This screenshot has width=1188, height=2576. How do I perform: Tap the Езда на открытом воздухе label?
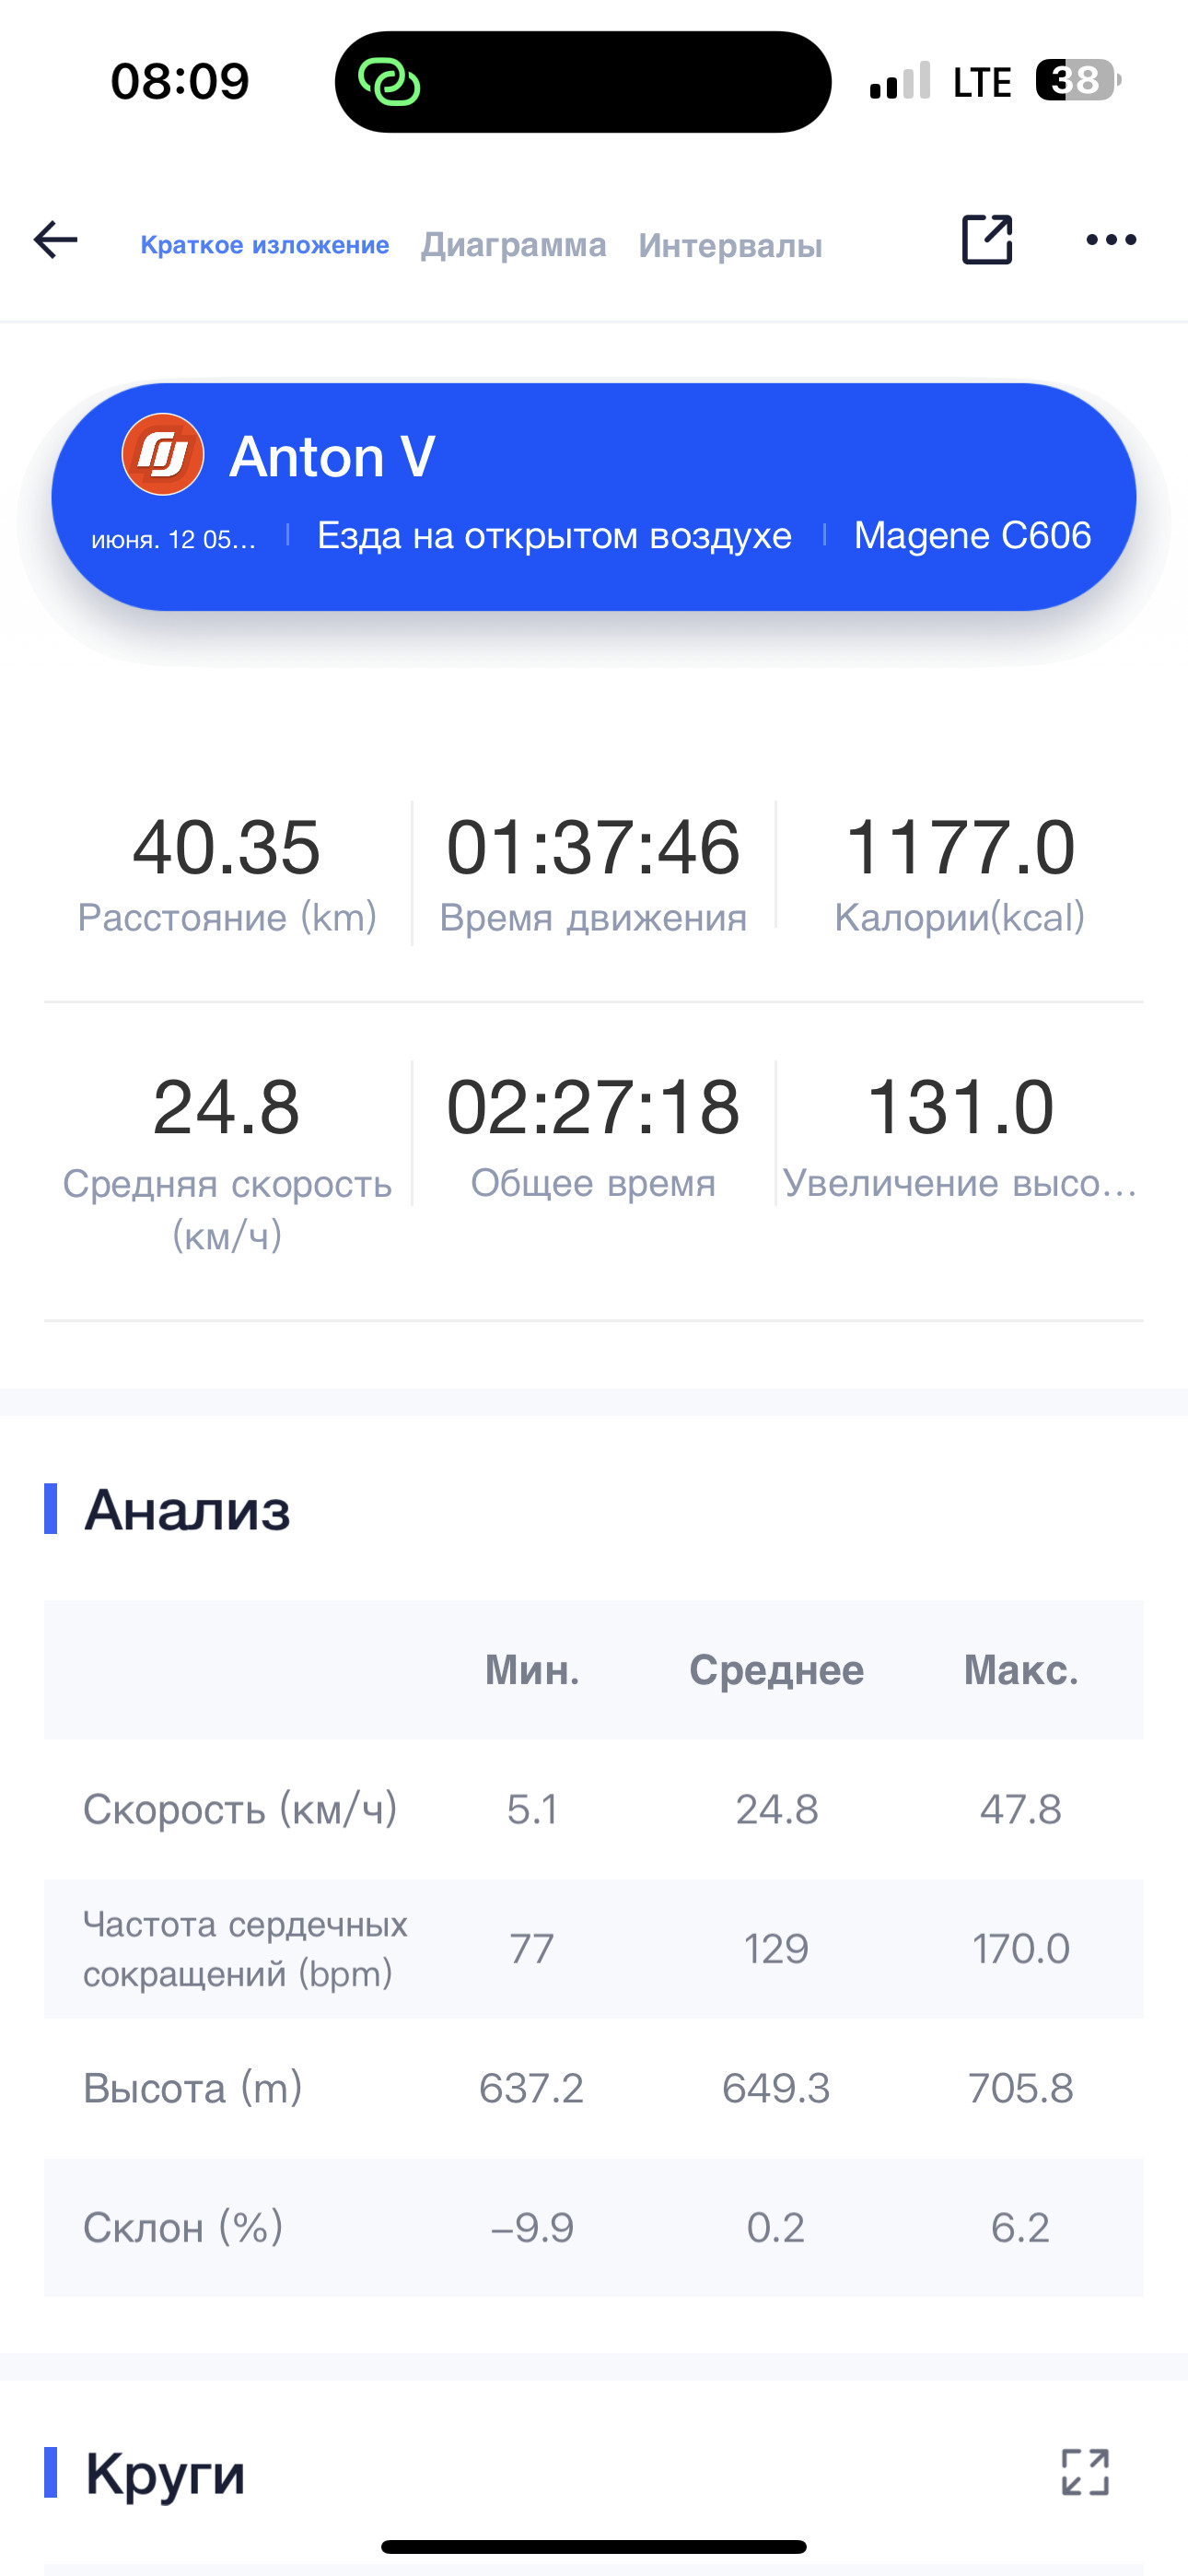554,536
